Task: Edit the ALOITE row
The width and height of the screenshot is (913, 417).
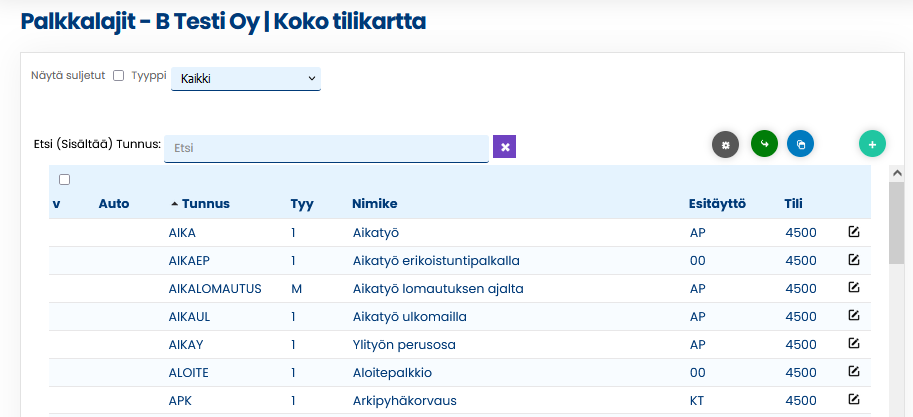Action: (x=853, y=372)
